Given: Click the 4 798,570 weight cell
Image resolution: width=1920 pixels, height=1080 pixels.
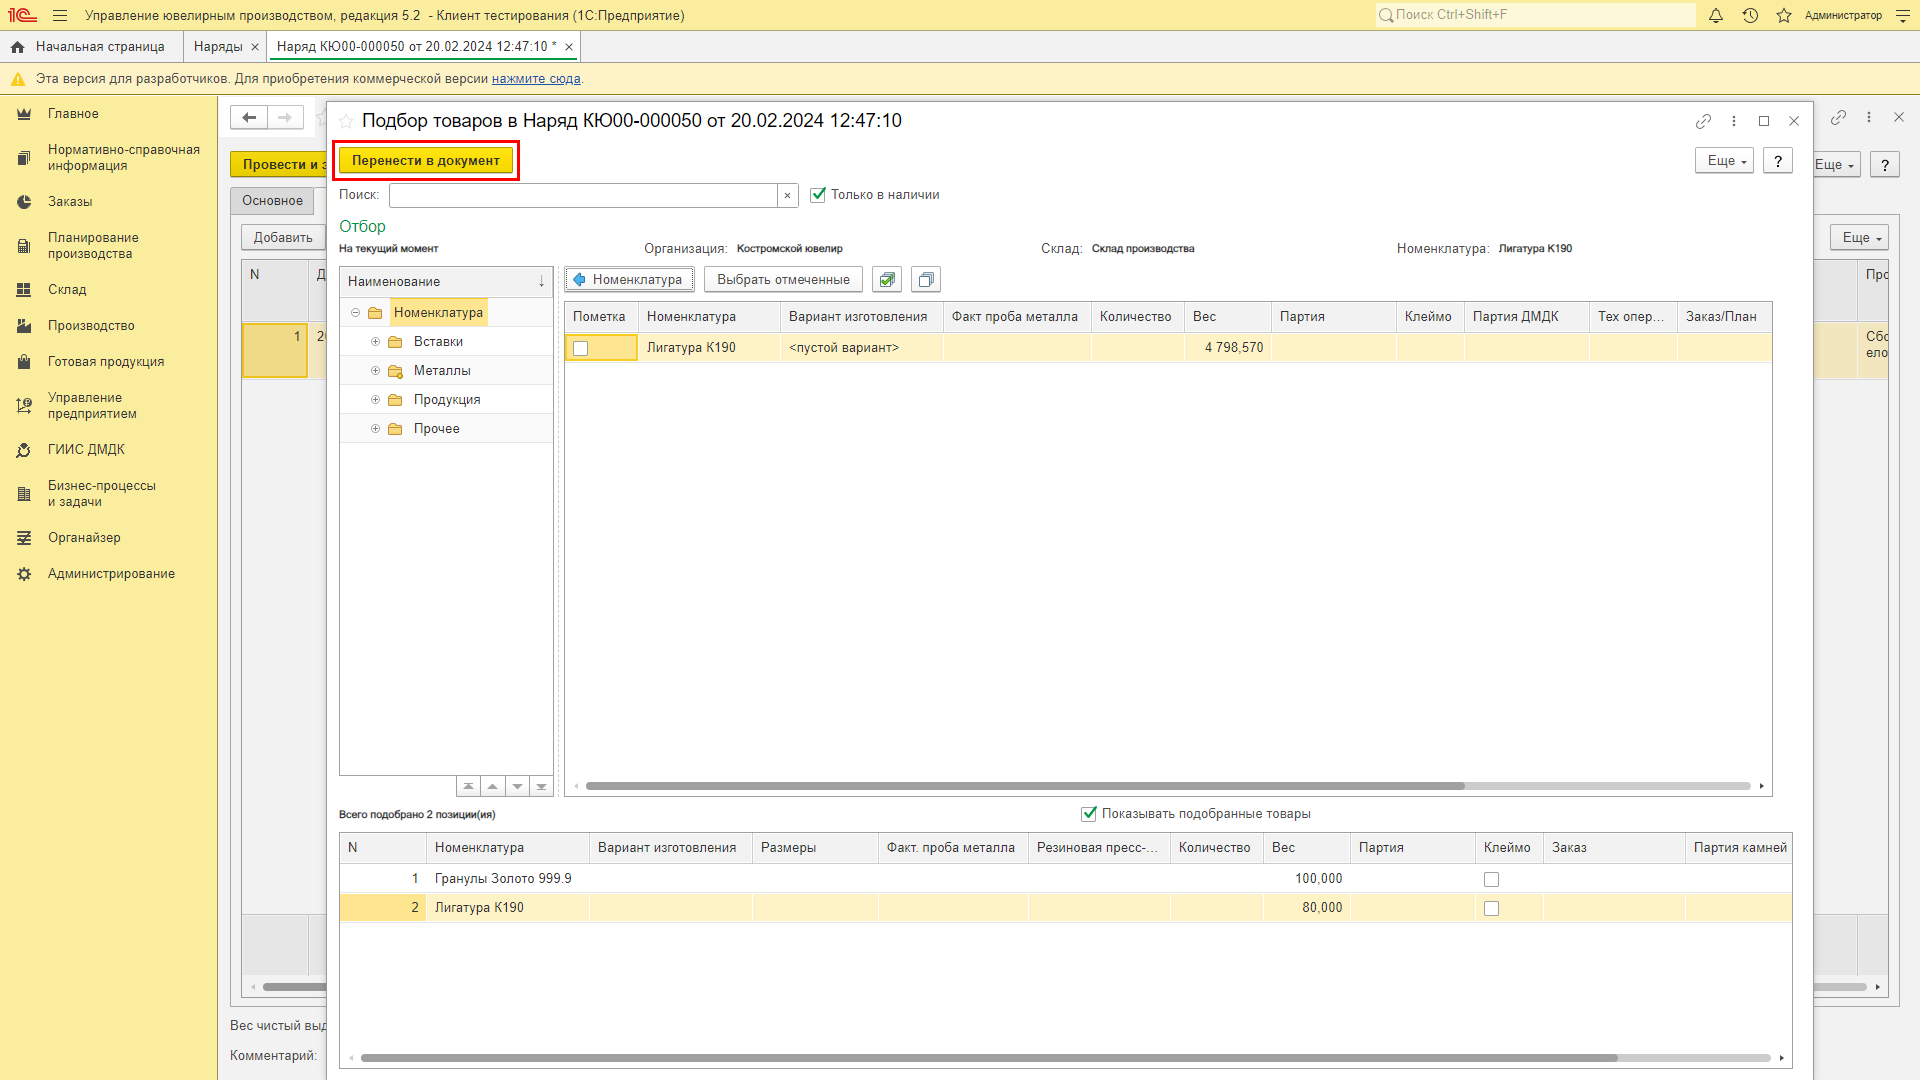Looking at the screenshot, I should [x=1228, y=348].
